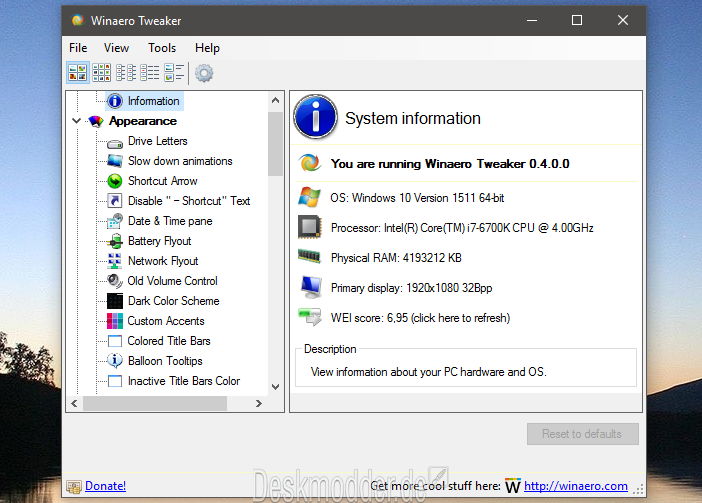Open the Tools menu
The image size is (702, 503).
pyautogui.click(x=162, y=48)
